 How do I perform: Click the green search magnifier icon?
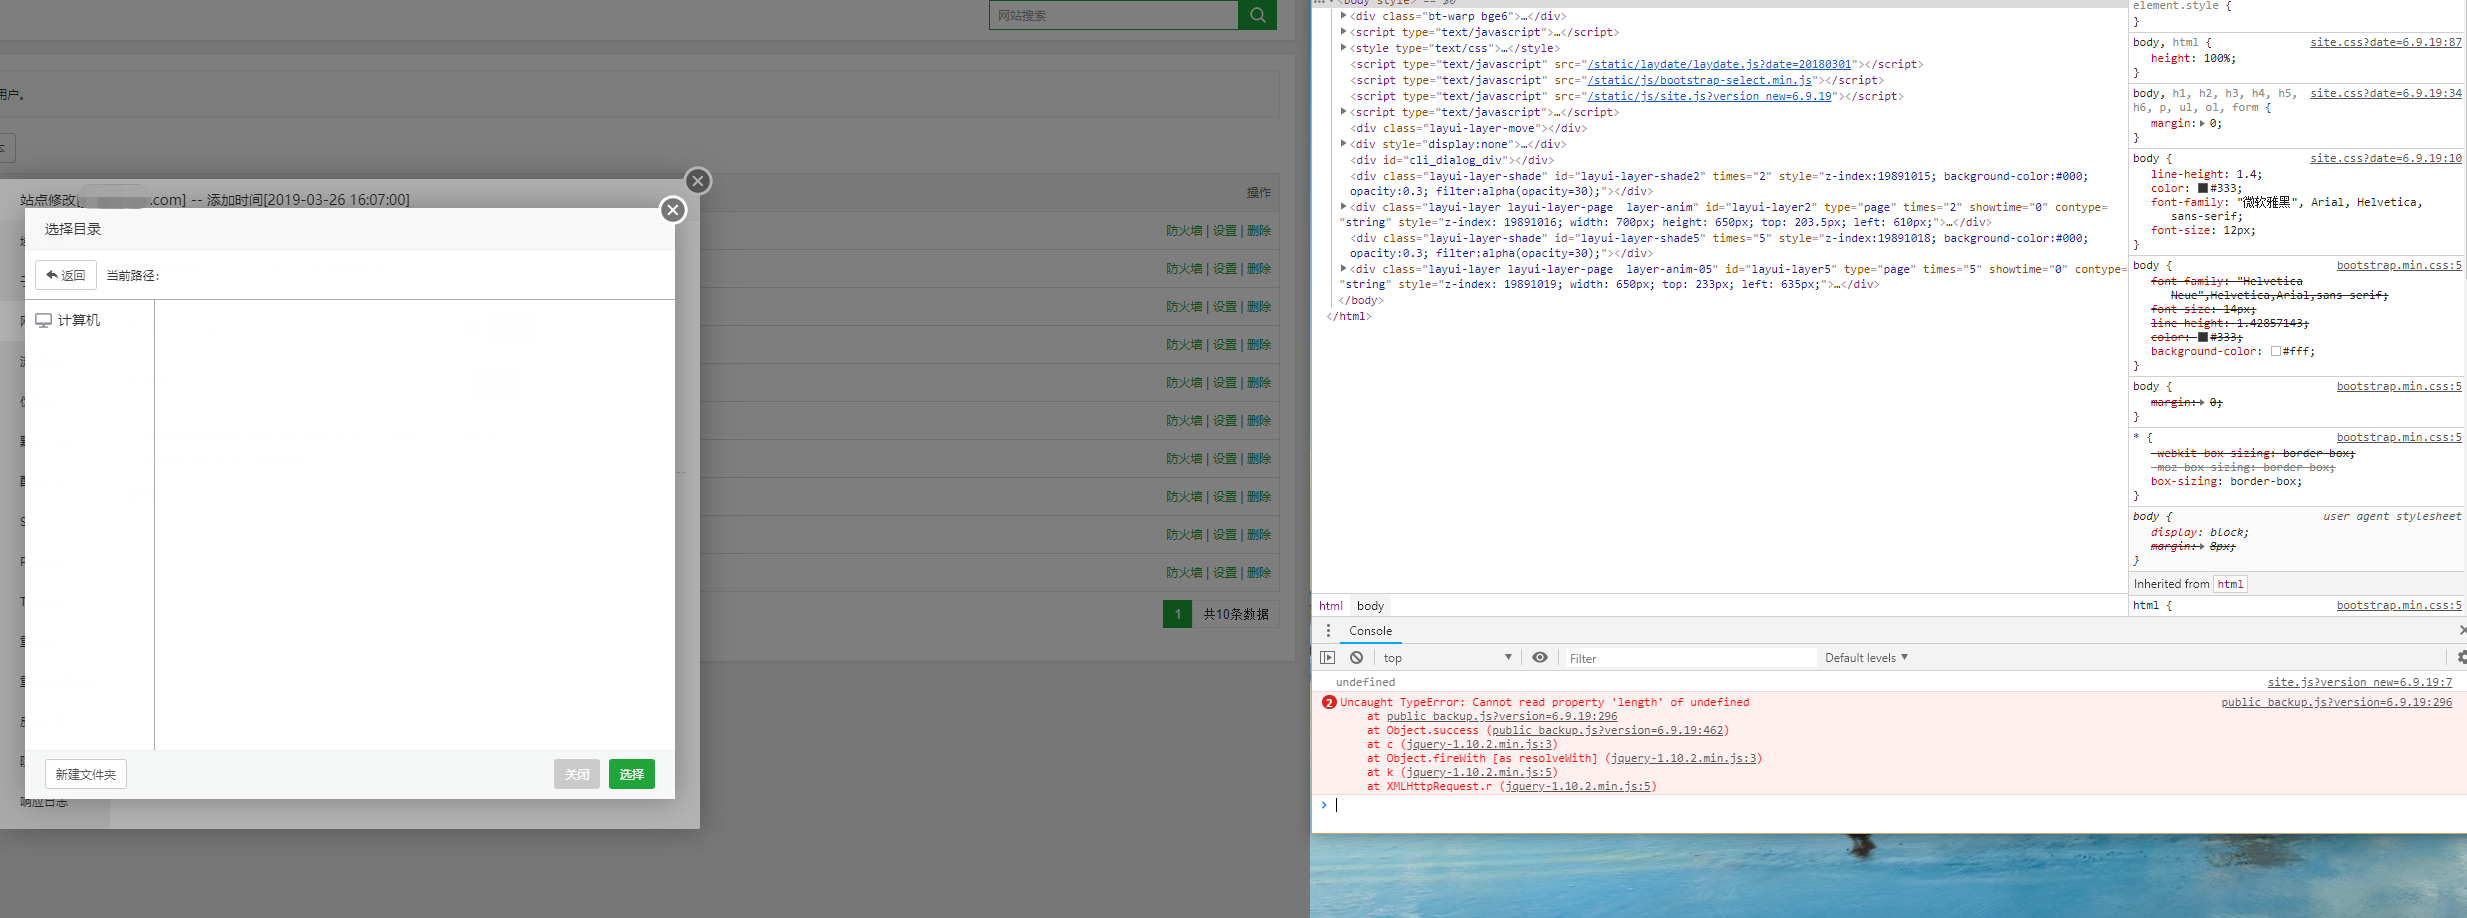click(x=1257, y=15)
